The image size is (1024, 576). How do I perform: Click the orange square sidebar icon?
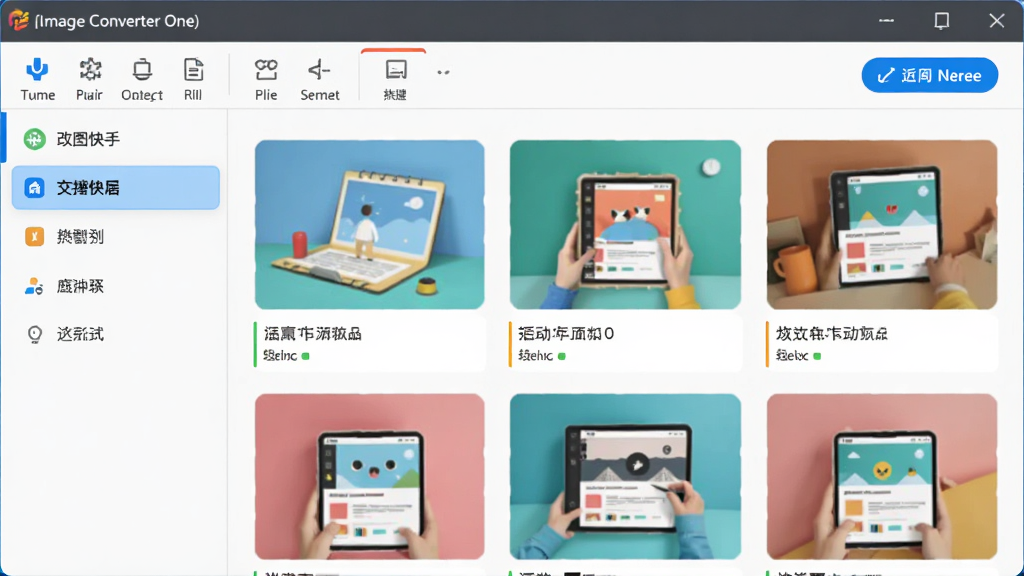35,236
